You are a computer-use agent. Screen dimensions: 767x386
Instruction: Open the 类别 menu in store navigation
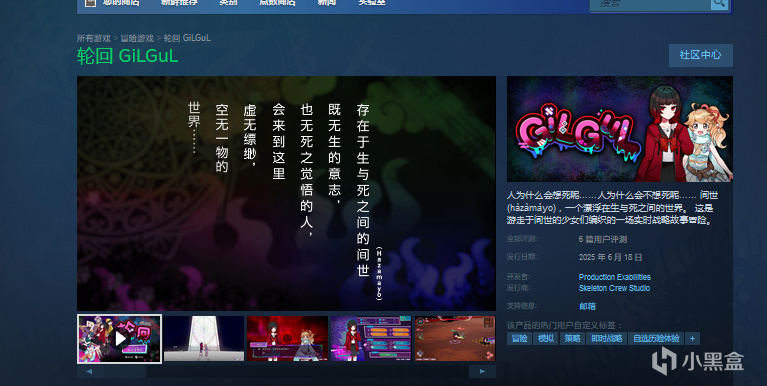coord(228,2)
